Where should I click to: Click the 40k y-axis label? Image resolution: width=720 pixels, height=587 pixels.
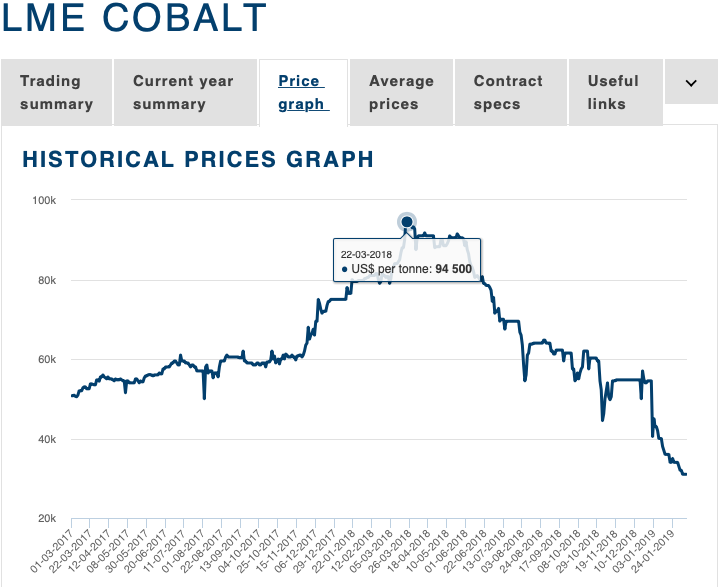tap(46, 440)
